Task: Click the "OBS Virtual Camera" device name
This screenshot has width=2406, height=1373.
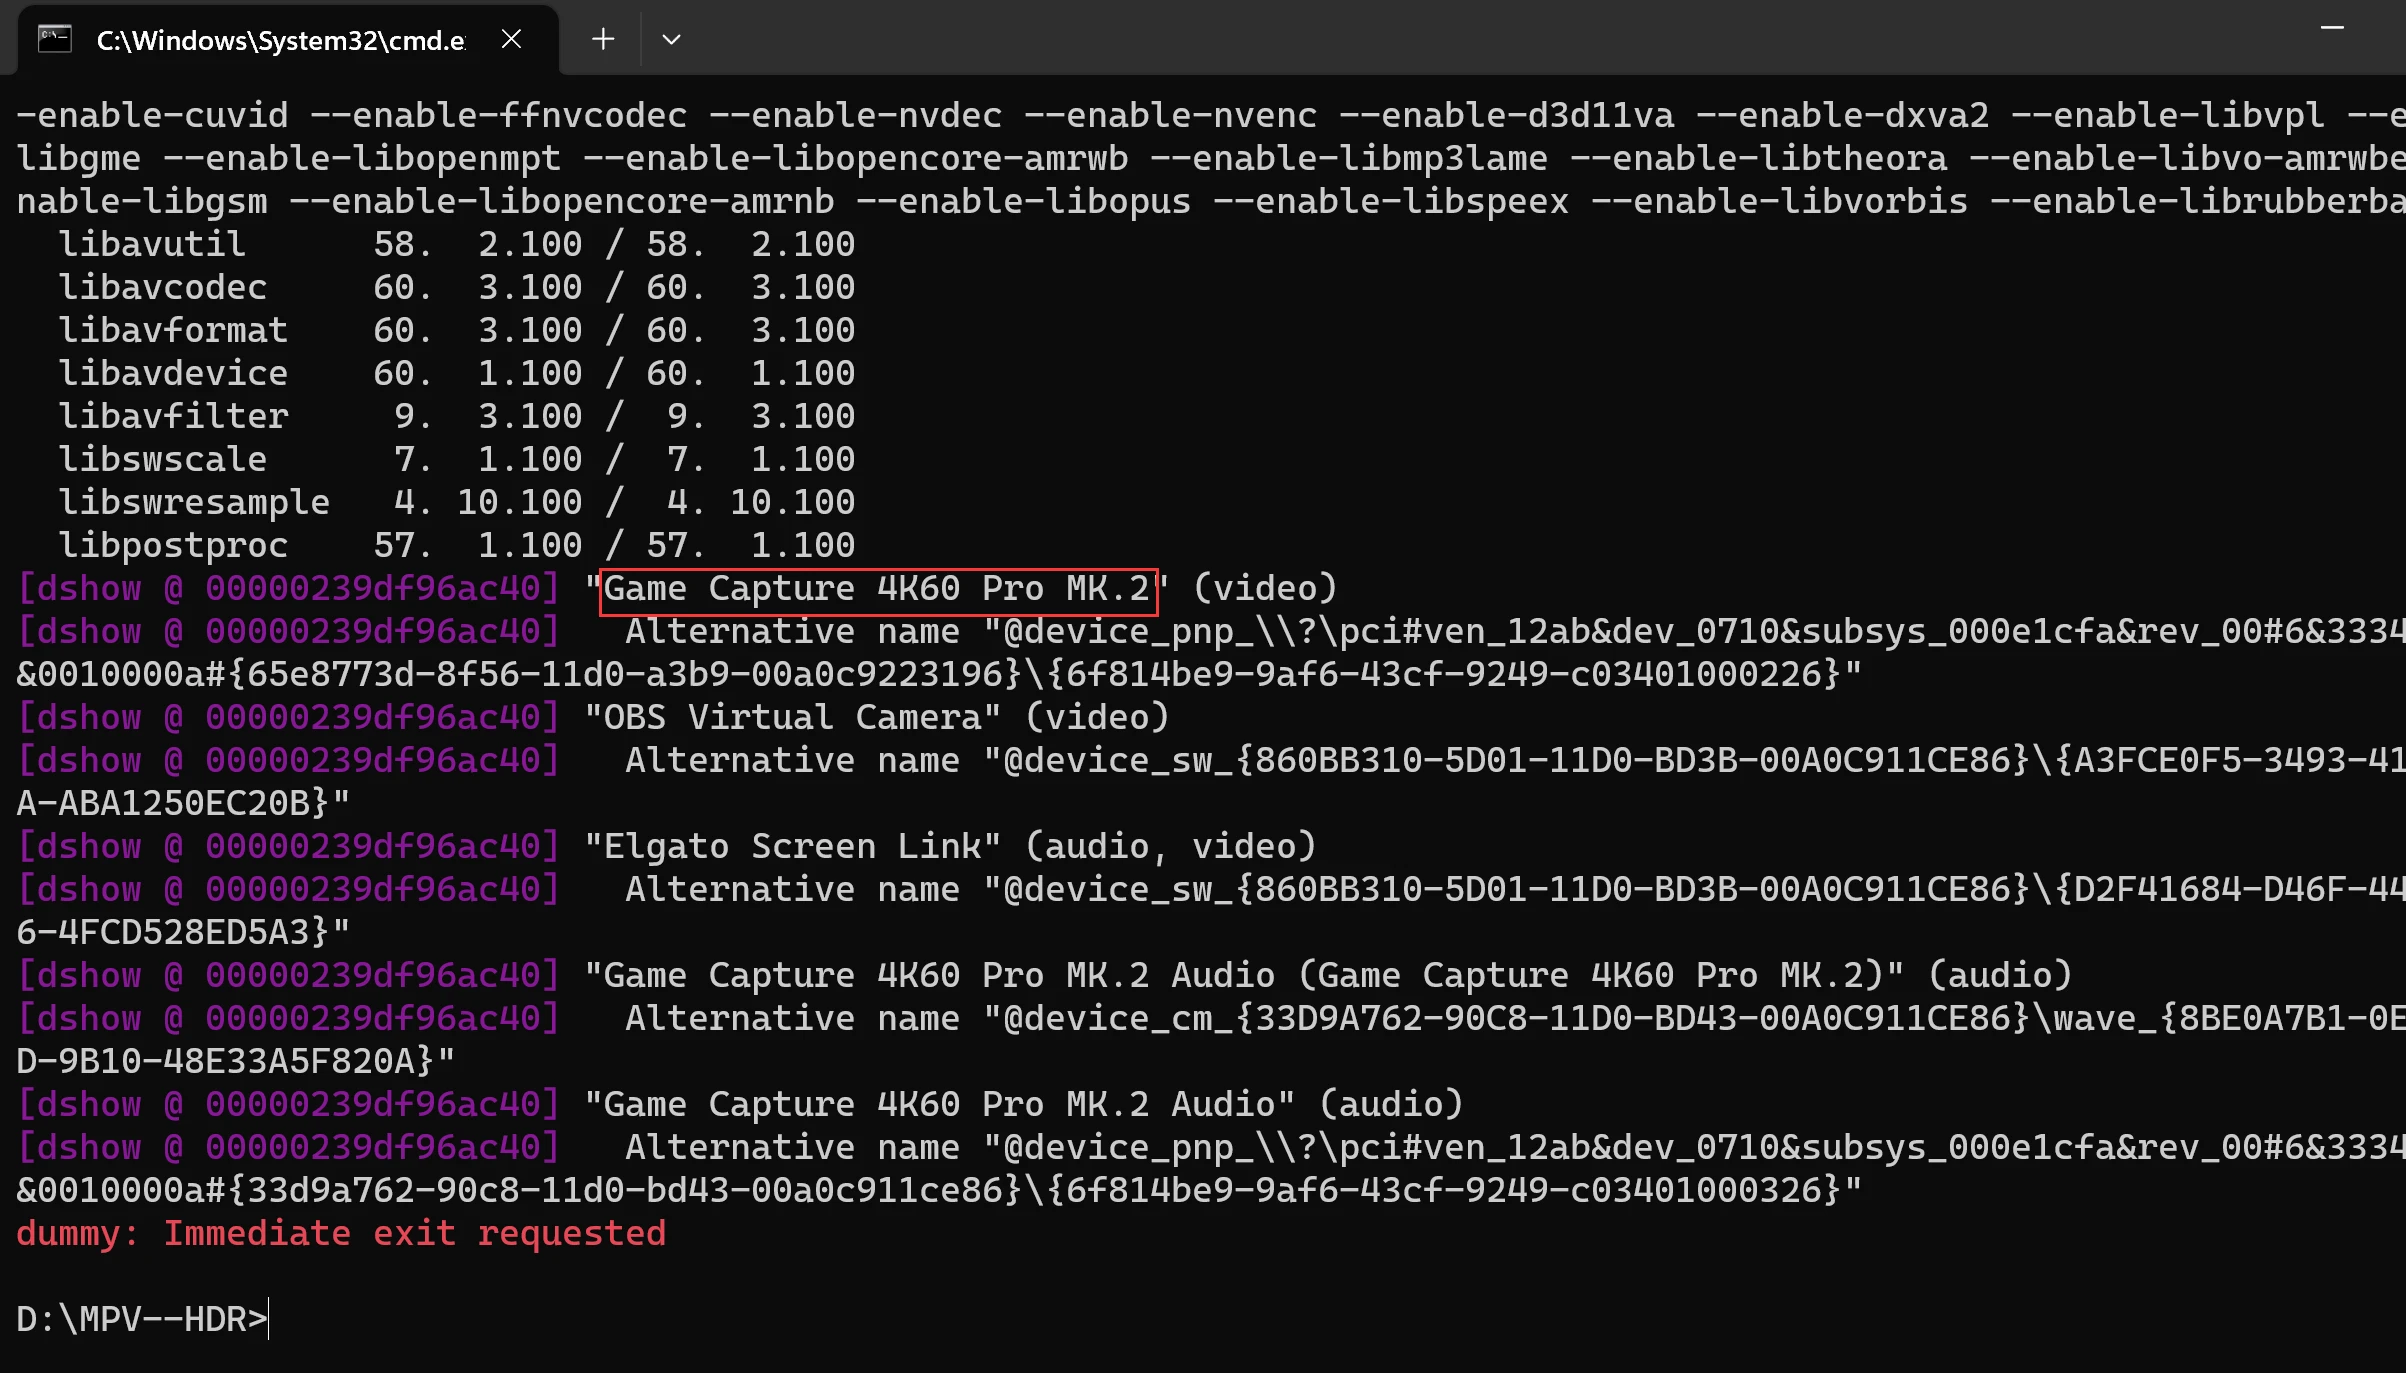Action: (x=792, y=718)
